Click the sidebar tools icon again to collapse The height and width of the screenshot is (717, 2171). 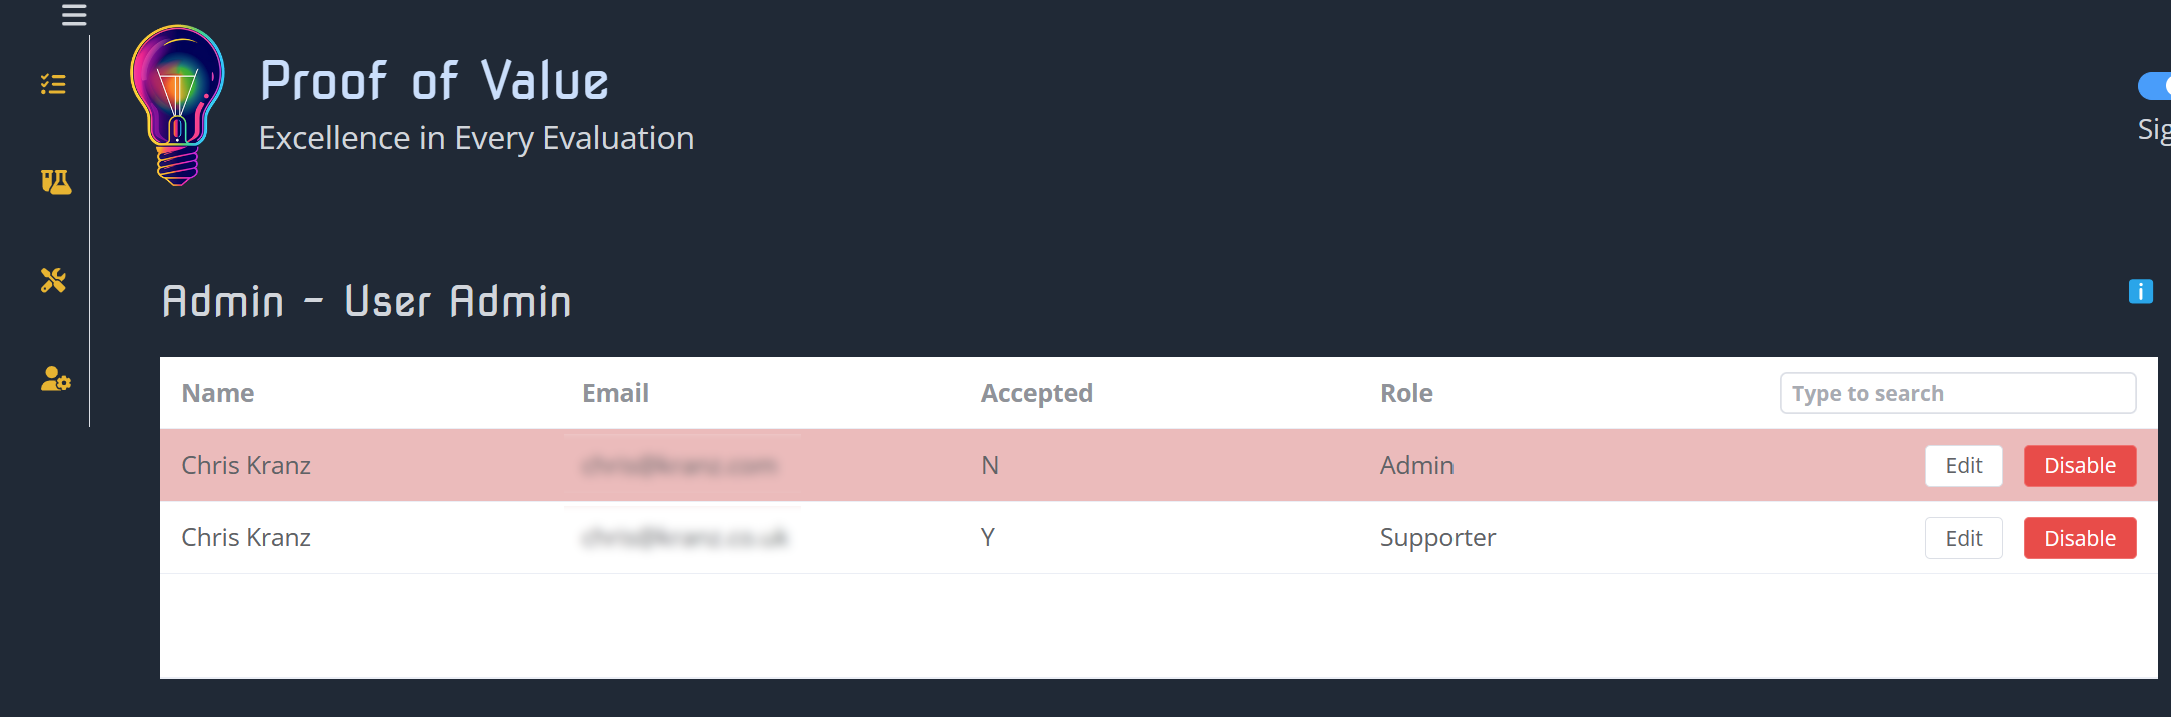(x=55, y=281)
